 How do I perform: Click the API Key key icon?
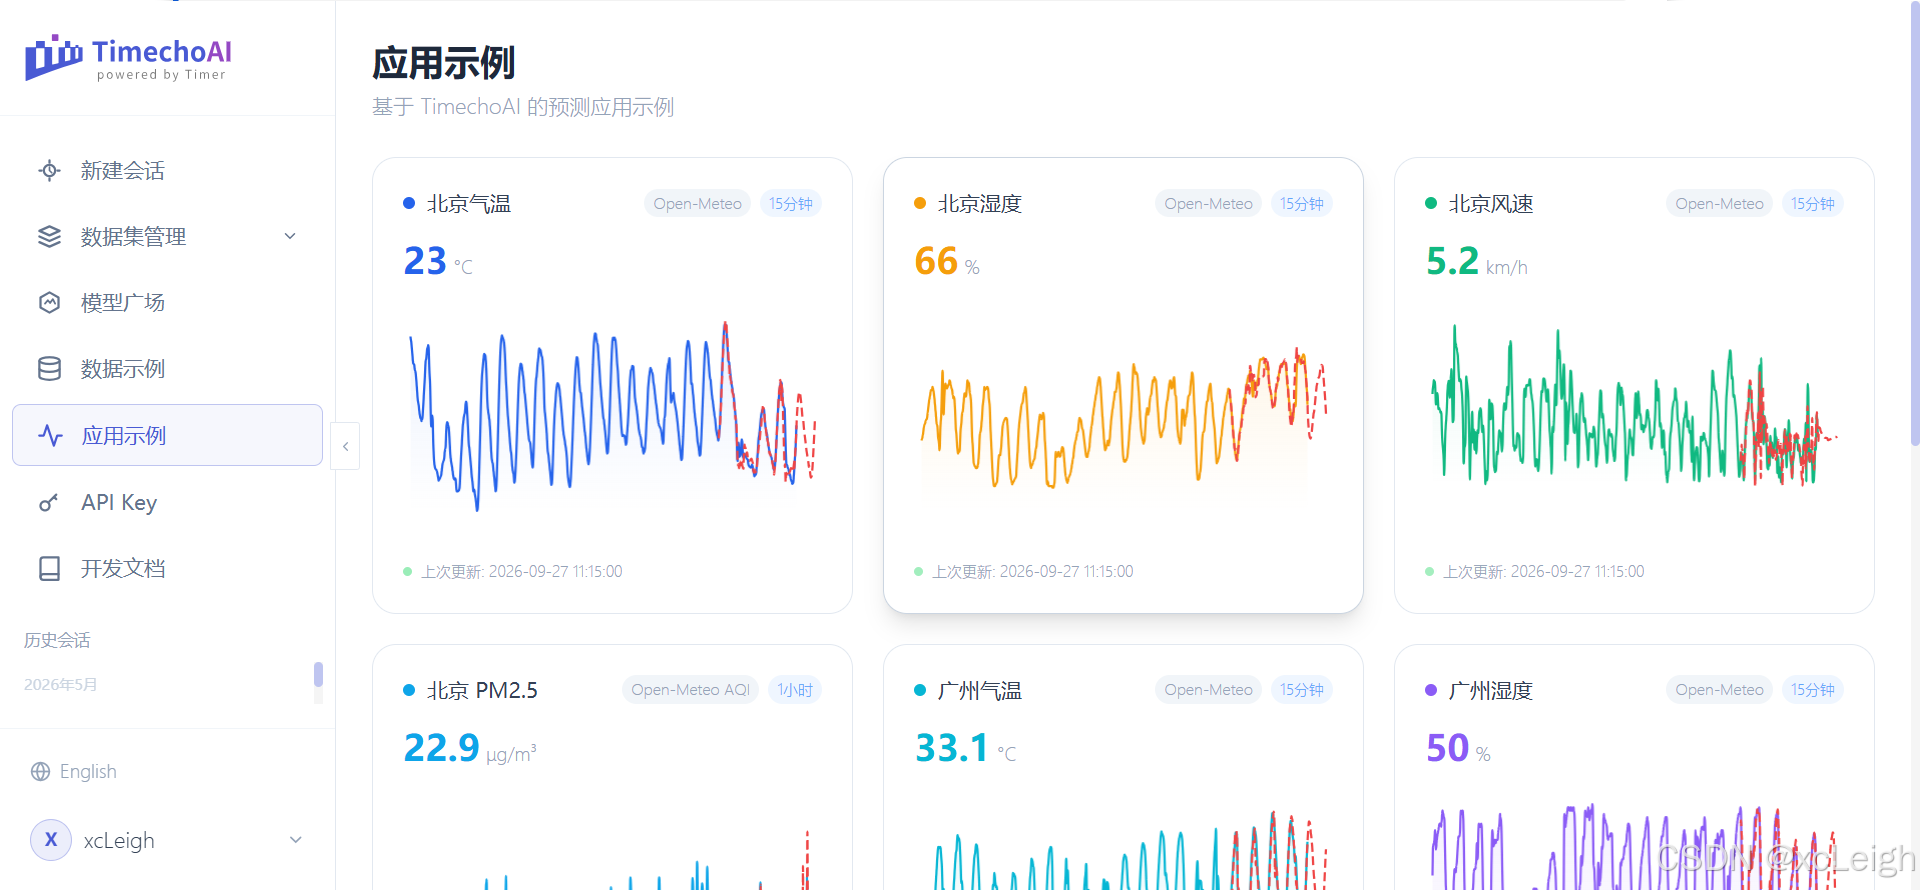click(x=49, y=502)
